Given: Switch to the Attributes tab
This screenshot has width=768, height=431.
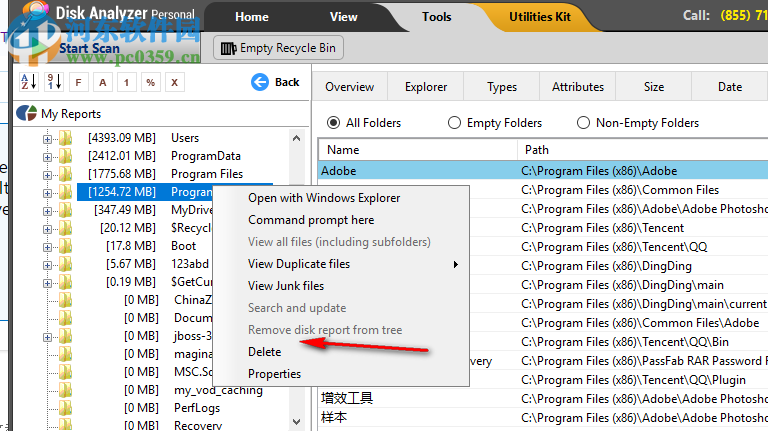Looking at the screenshot, I should click(577, 87).
